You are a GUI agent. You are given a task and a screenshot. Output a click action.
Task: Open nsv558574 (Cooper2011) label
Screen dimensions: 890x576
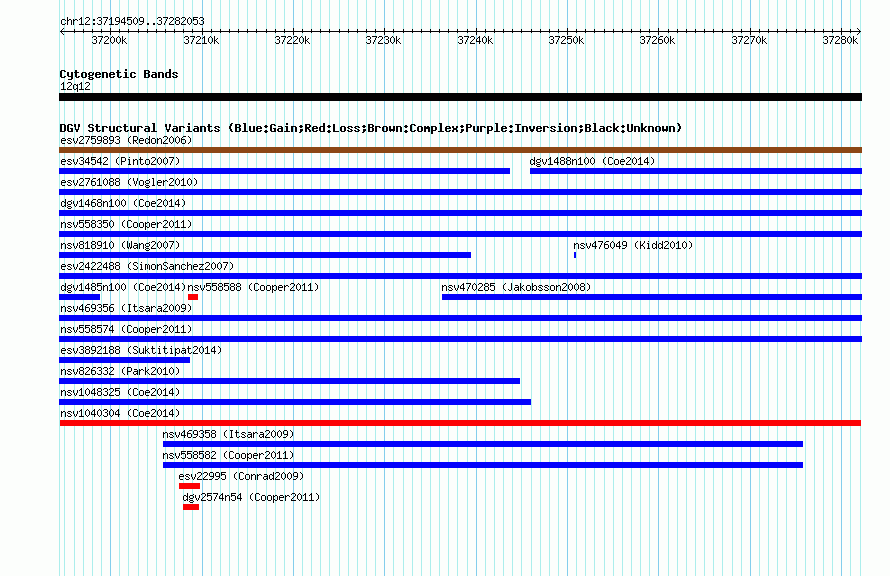(126, 329)
